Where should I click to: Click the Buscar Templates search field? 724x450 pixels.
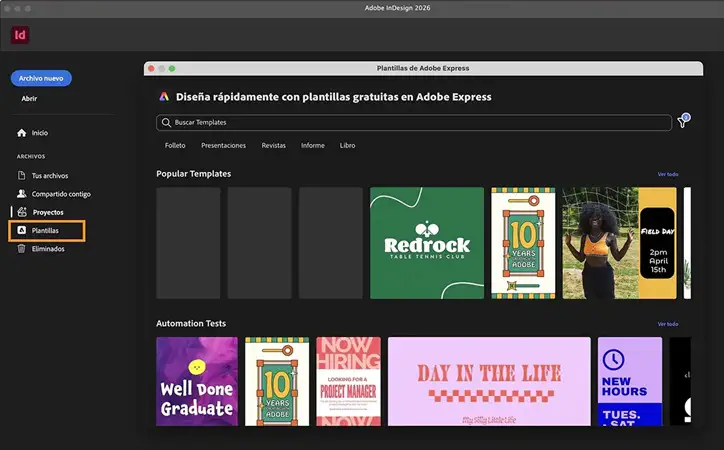(x=414, y=123)
